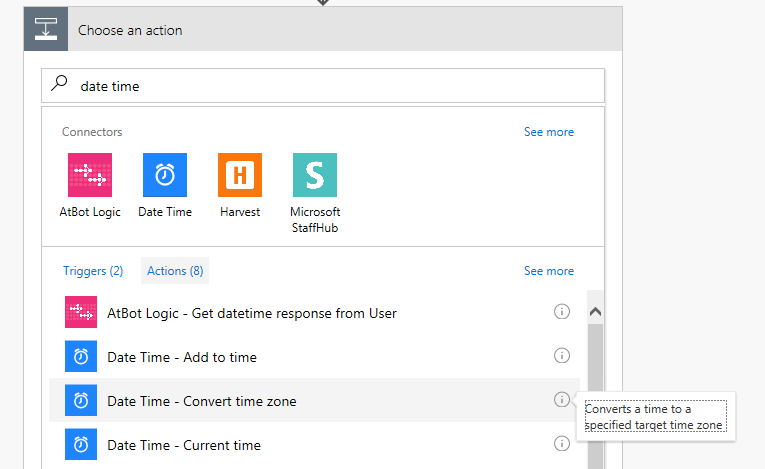Viewport: 765px width, 469px height.
Task: Click the Choose an action title text
Action: (x=130, y=30)
